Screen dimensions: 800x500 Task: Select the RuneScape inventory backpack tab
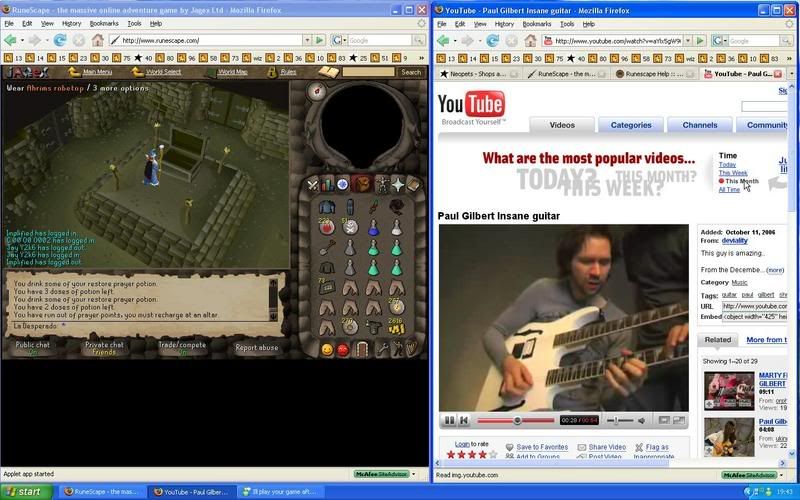click(362, 184)
